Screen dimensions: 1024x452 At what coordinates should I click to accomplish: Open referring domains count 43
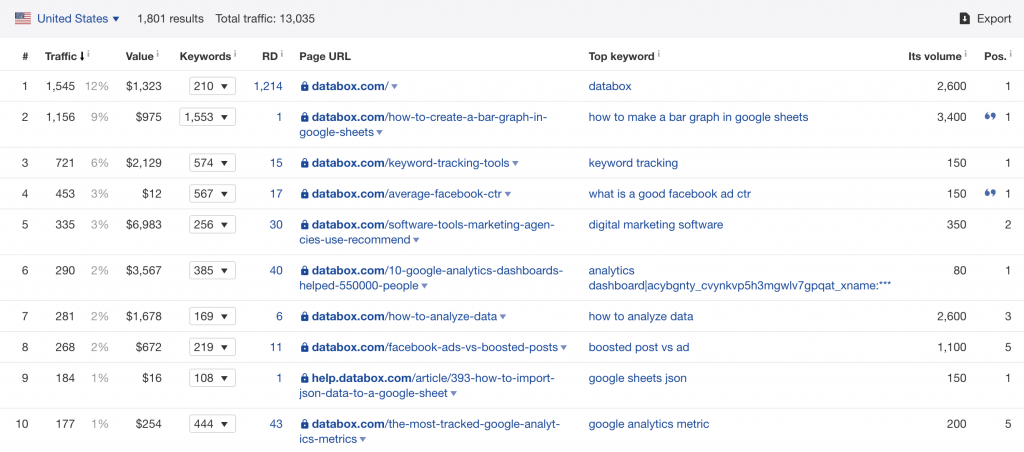click(x=276, y=425)
